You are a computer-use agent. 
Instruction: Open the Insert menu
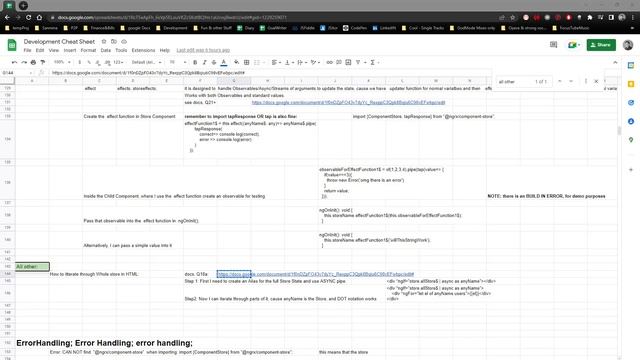tap(70, 50)
